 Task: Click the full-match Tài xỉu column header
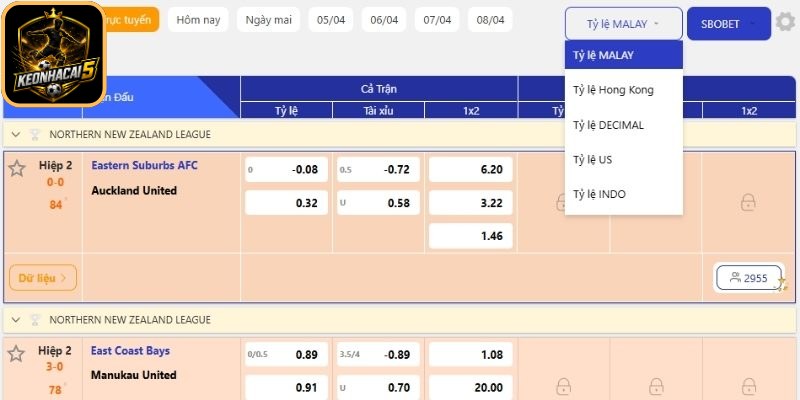[378, 111]
